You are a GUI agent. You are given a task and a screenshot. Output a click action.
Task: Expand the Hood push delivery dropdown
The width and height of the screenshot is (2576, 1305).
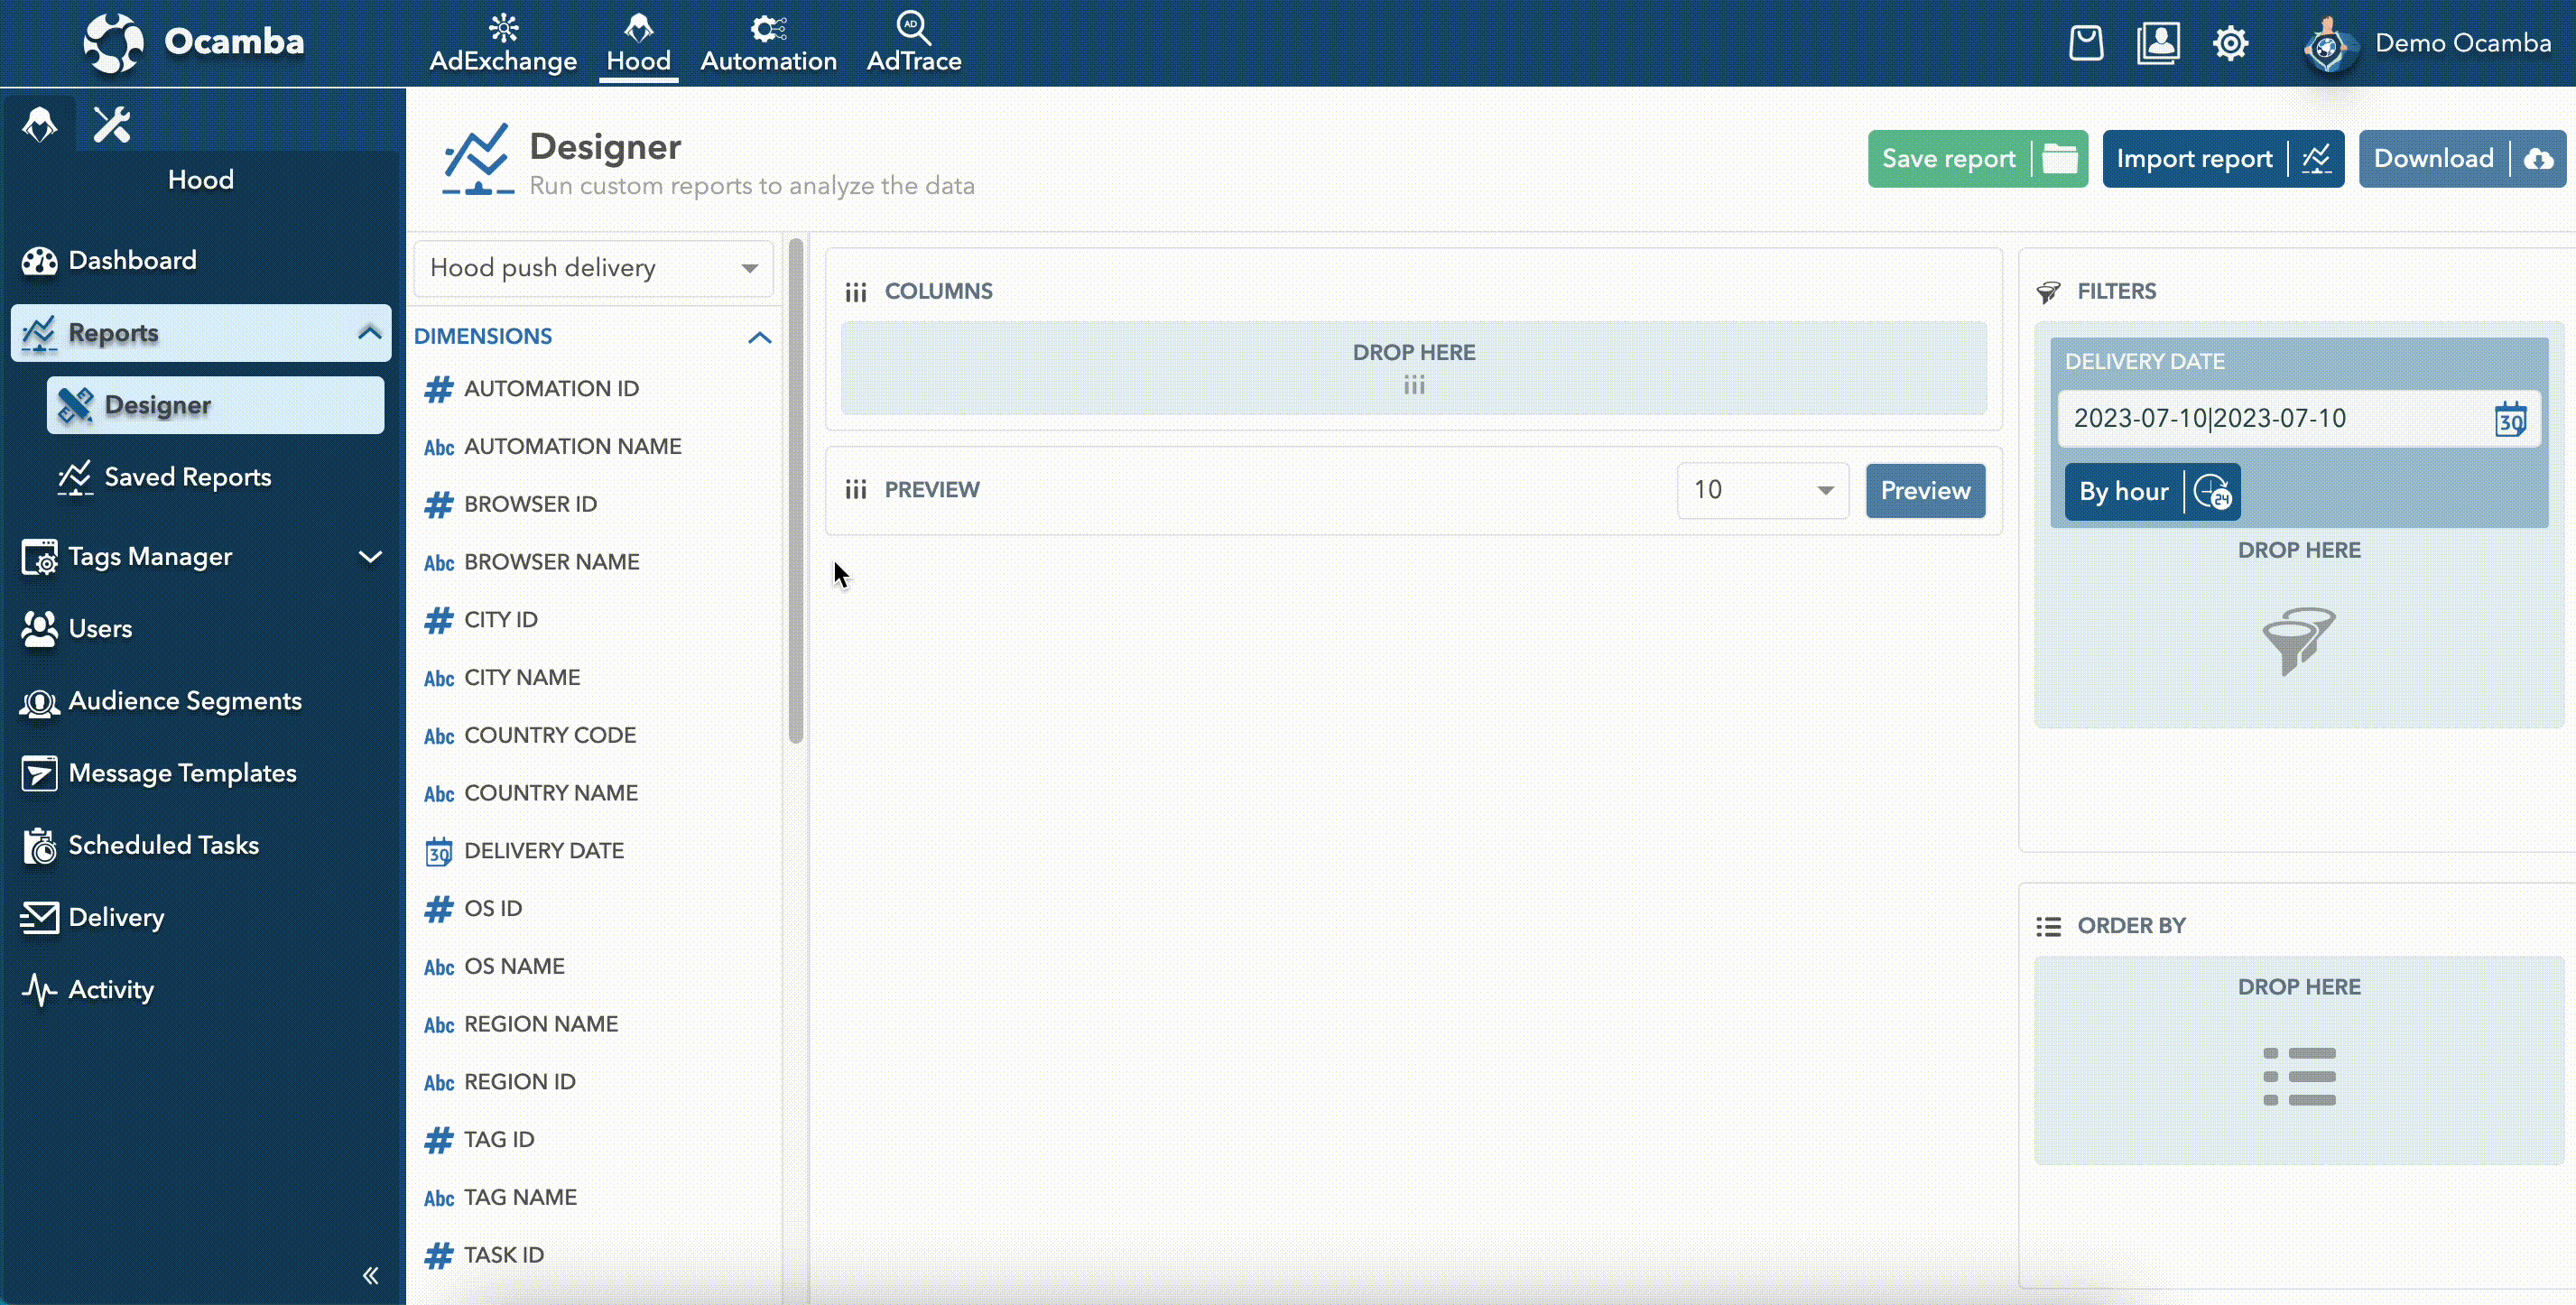749,268
